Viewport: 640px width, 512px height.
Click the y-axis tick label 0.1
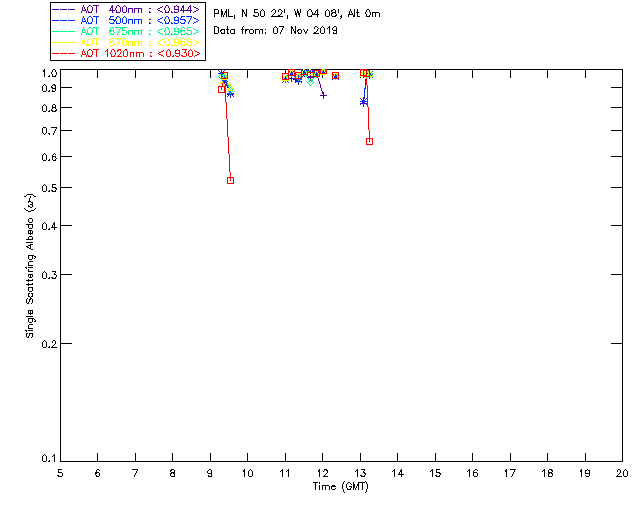[49, 459]
